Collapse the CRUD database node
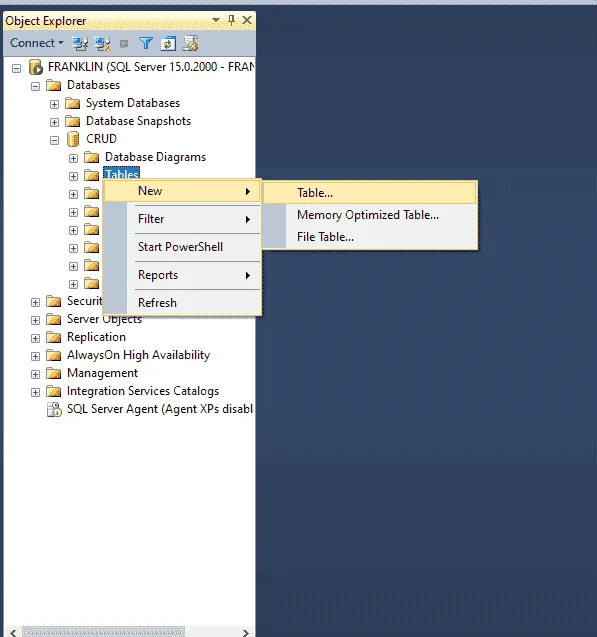This screenshot has width=597, height=637. click(54, 140)
